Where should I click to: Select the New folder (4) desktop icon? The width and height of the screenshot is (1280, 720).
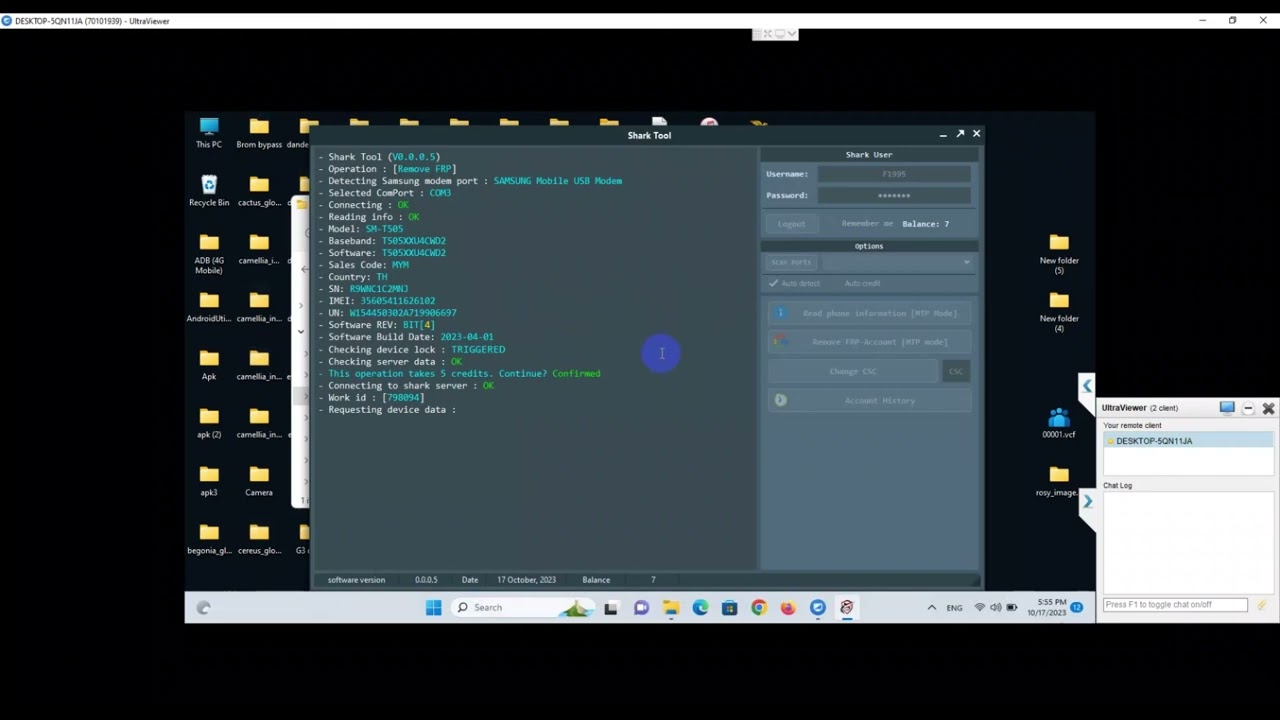point(1059,312)
